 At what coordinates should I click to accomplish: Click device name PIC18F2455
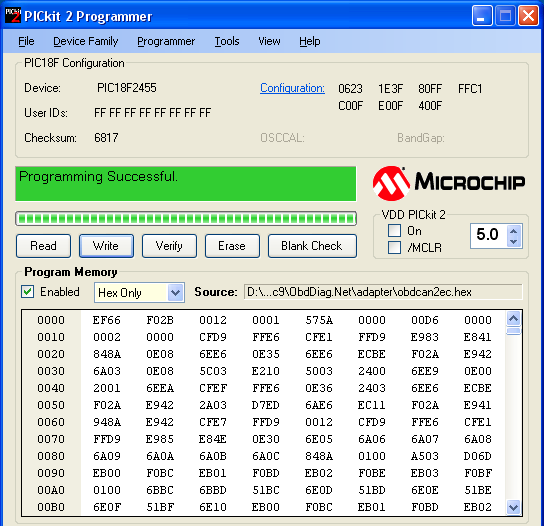point(127,88)
